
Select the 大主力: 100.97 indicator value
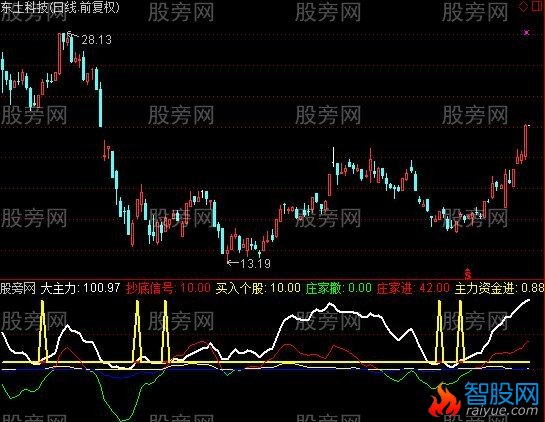81,288
